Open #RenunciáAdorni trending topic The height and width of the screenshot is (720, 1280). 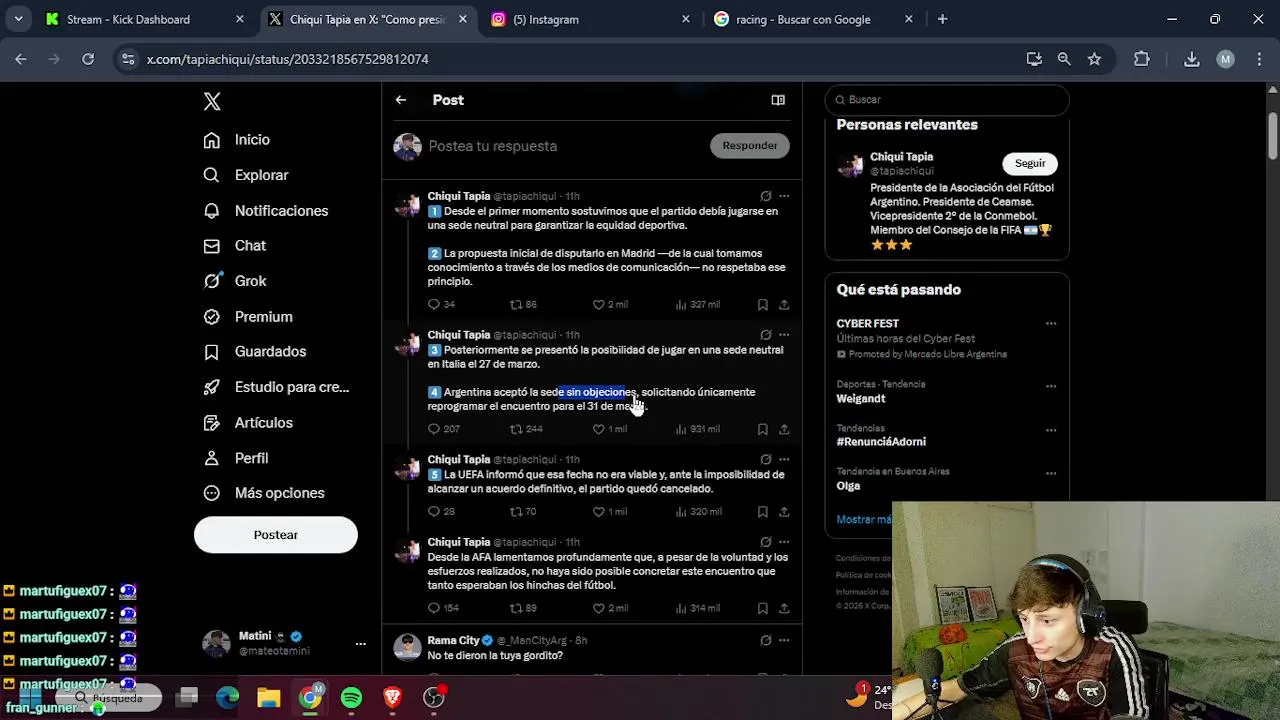coord(881,442)
